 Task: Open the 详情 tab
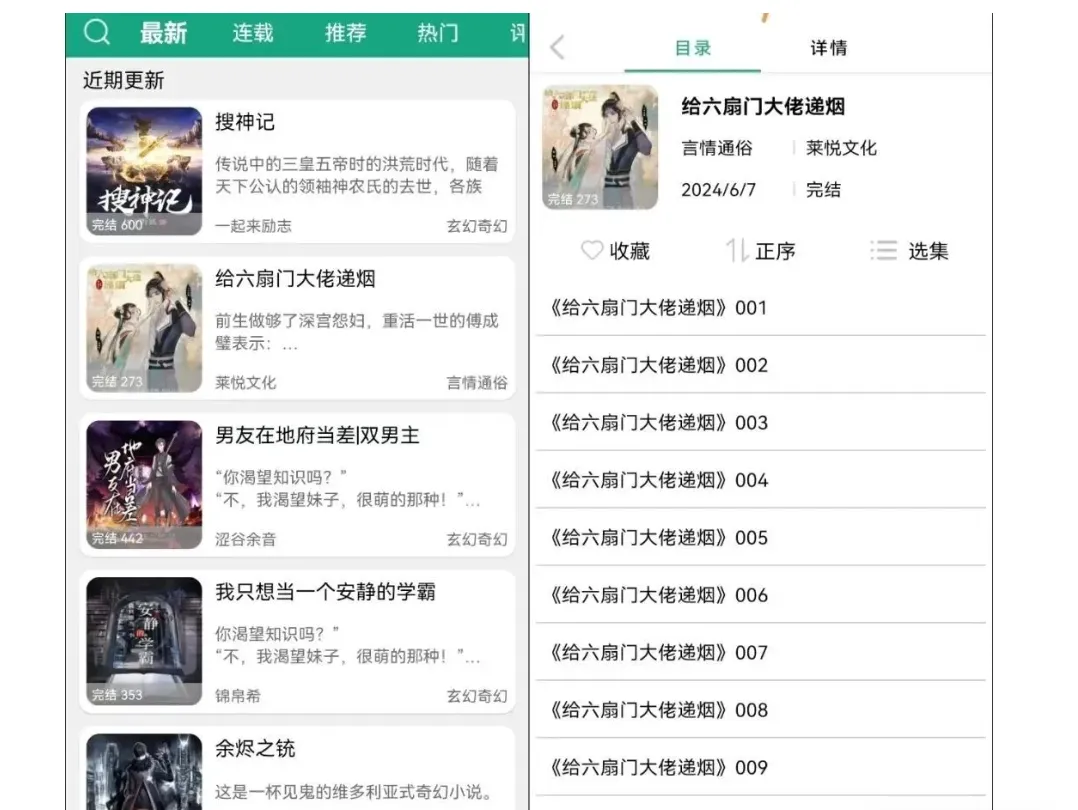click(828, 48)
